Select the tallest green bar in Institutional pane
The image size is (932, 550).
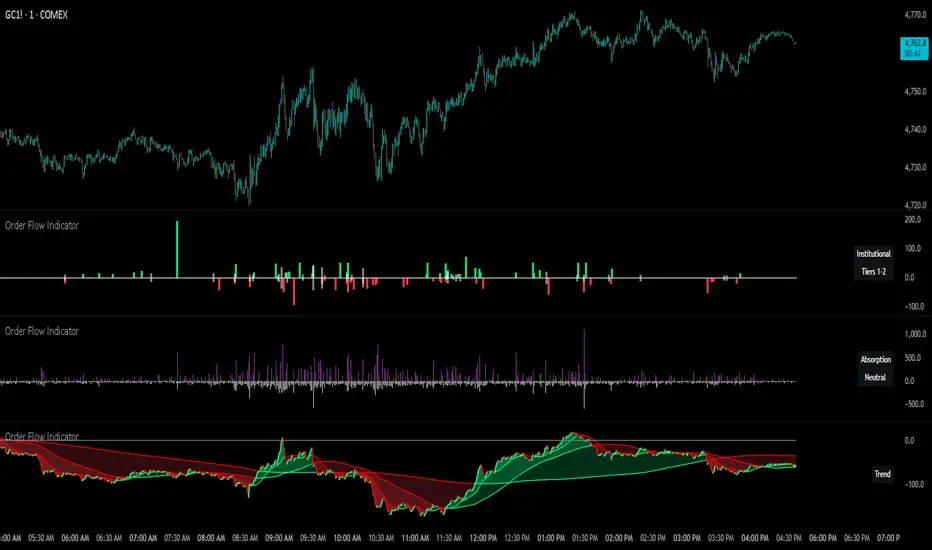177,249
